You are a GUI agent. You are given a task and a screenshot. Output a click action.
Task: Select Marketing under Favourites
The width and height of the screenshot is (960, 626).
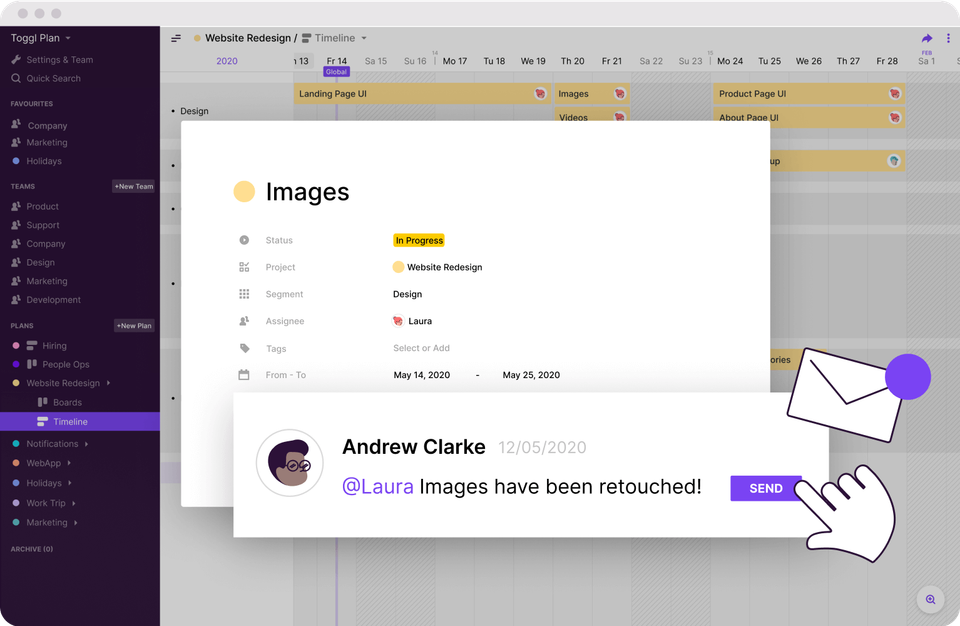[x=47, y=142]
